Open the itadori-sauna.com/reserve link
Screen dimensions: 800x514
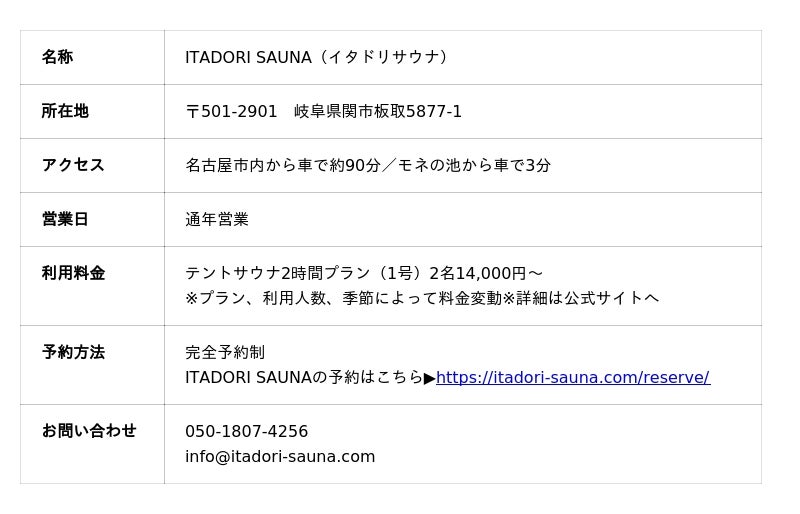pyautogui.click(x=572, y=378)
